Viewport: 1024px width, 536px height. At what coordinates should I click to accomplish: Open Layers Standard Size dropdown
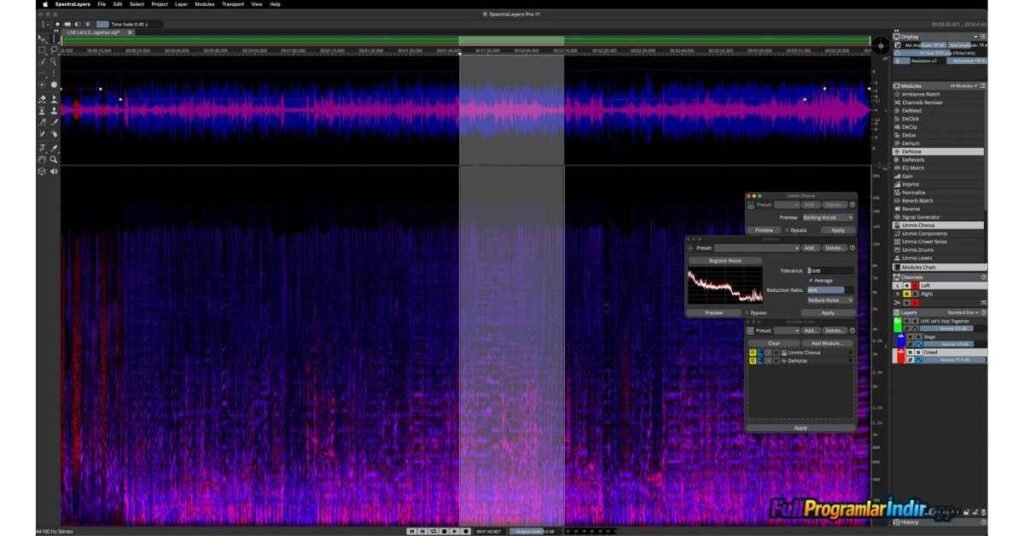(x=961, y=313)
